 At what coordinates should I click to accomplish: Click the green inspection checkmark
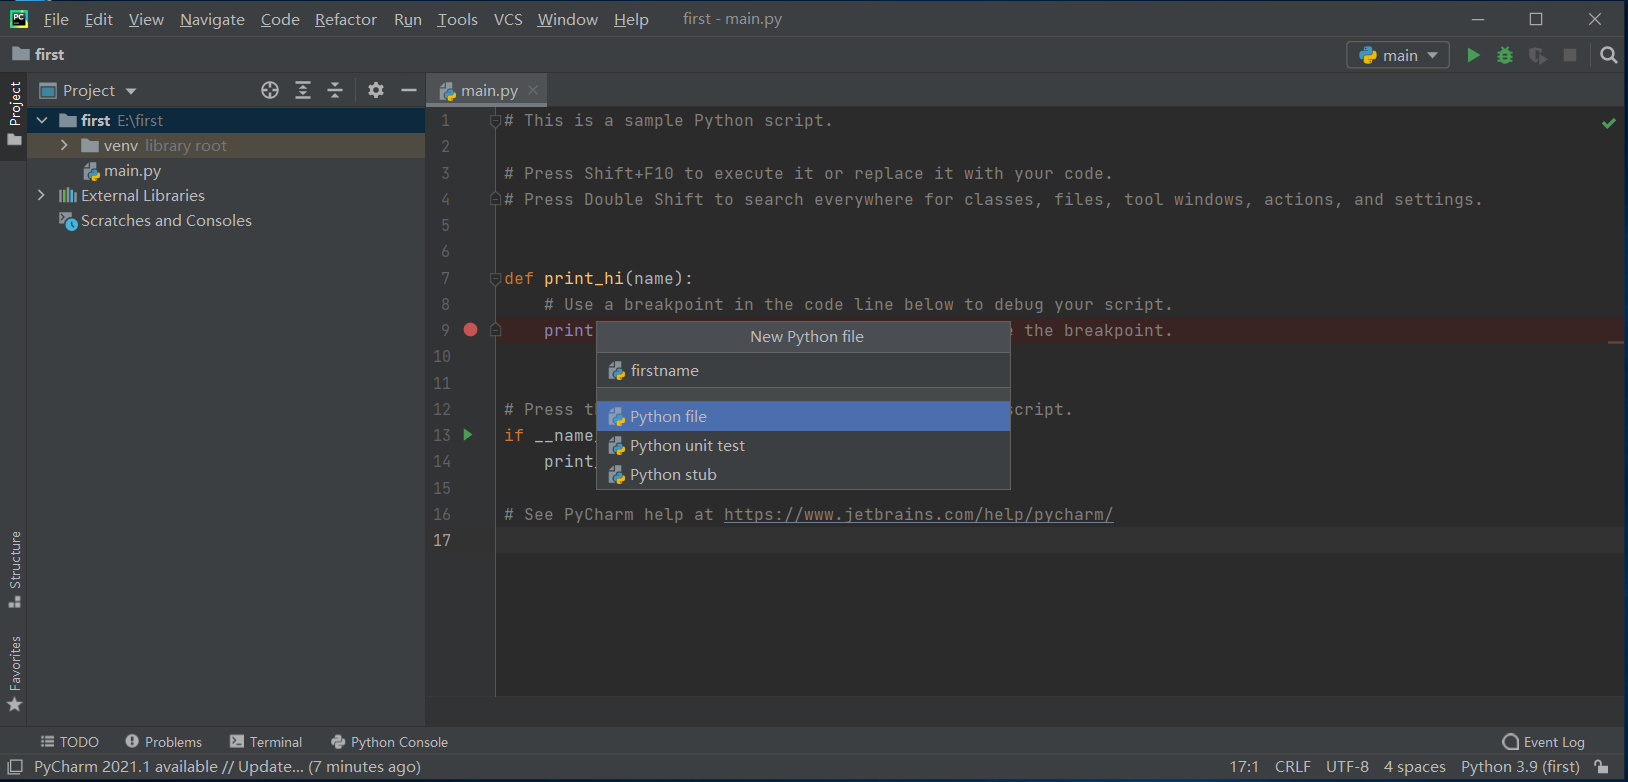pos(1608,123)
